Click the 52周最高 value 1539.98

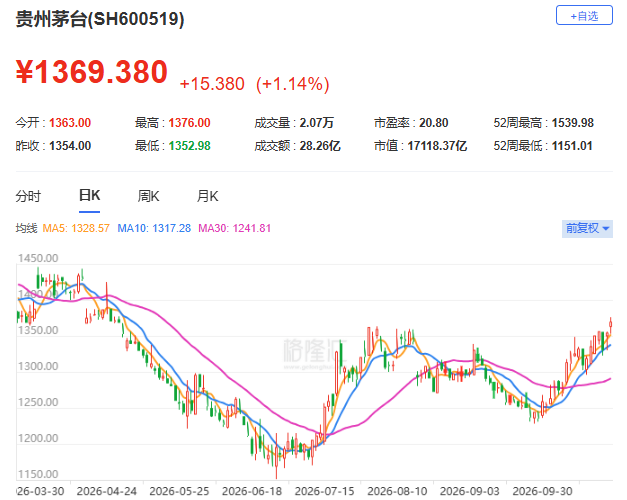click(x=573, y=123)
